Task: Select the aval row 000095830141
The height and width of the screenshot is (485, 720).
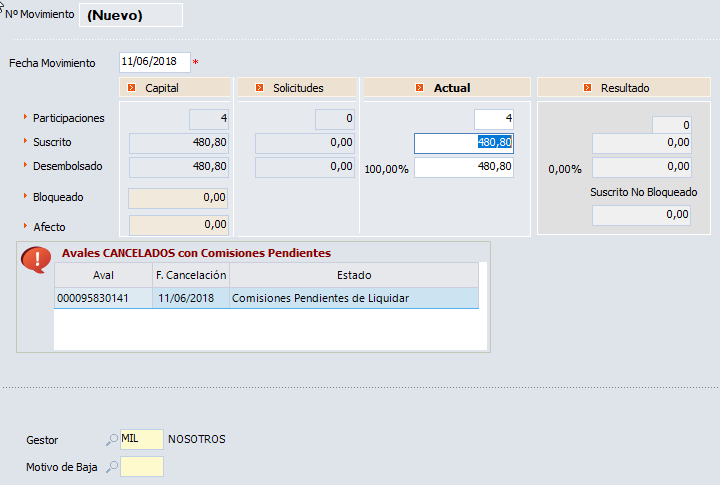Action: click(x=93, y=298)
